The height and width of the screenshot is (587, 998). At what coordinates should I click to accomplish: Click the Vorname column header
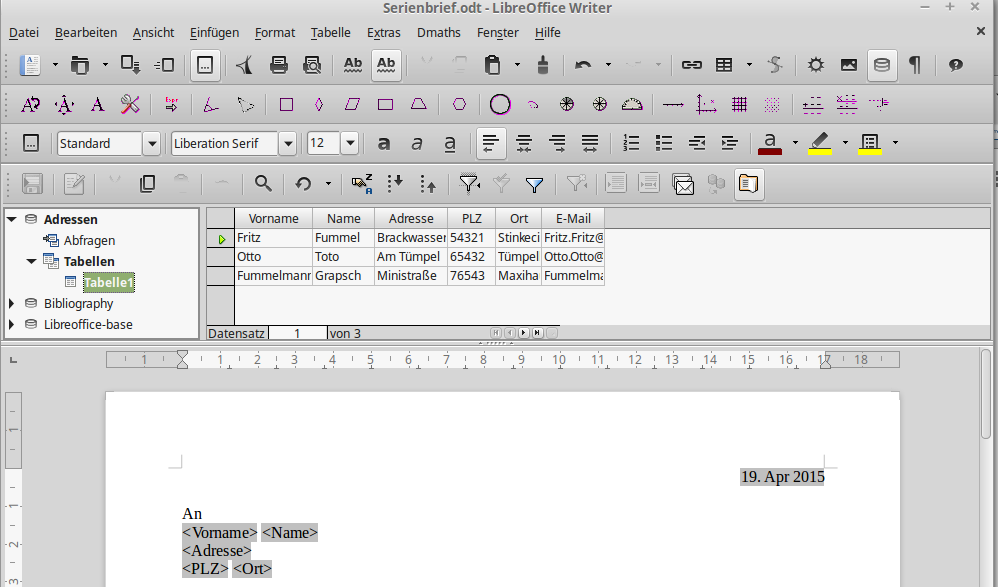[x=273, y=218]
